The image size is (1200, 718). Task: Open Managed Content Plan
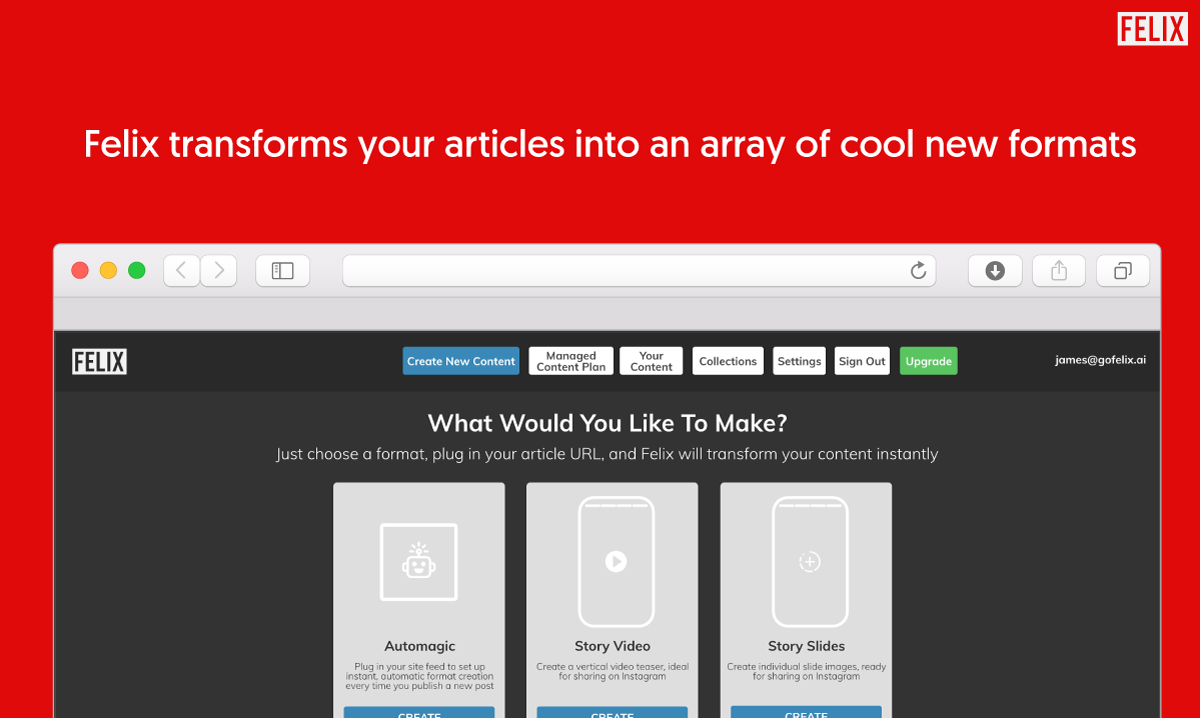(571, 361)
